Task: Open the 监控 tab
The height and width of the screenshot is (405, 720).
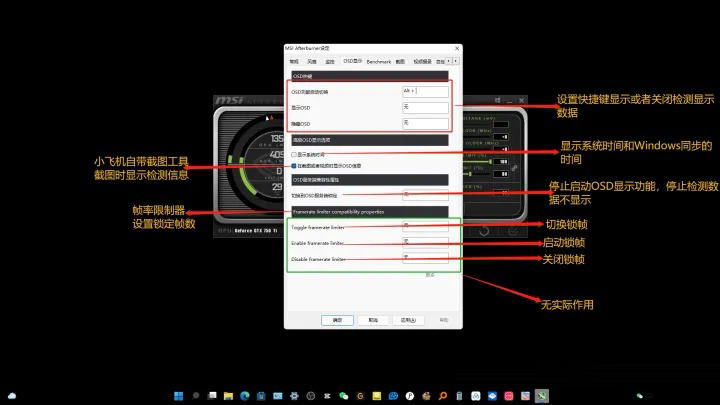Action: 330,62
